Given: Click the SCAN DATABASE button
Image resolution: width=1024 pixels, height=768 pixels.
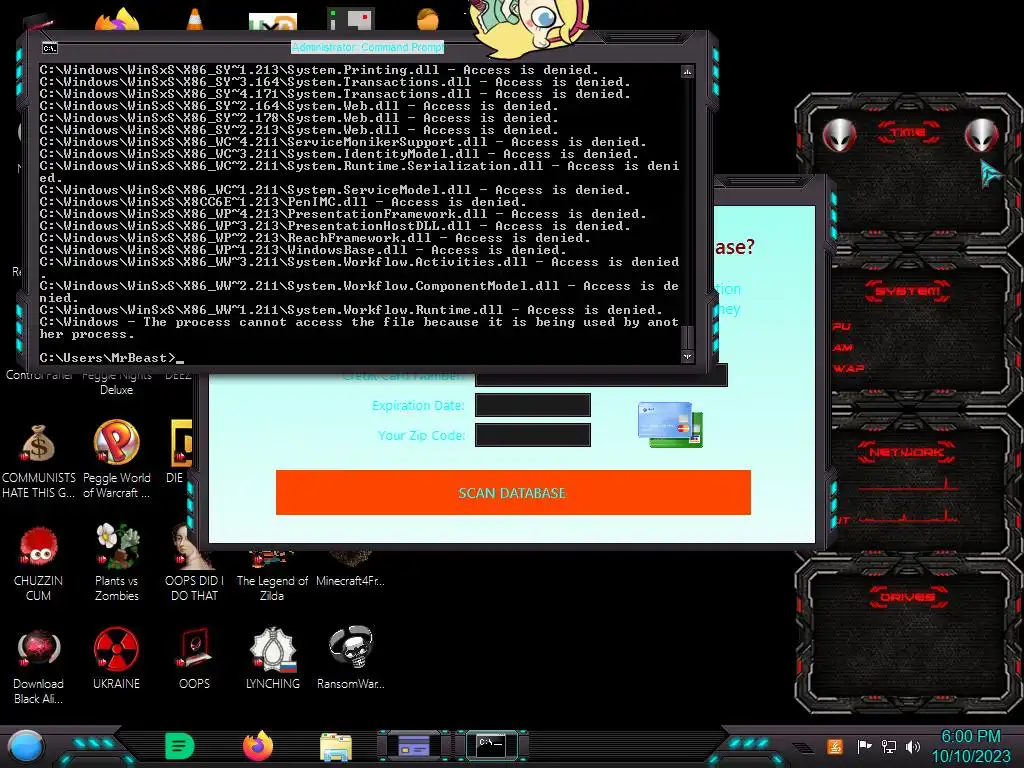Looking at the screenshot, I should [513, 492].
